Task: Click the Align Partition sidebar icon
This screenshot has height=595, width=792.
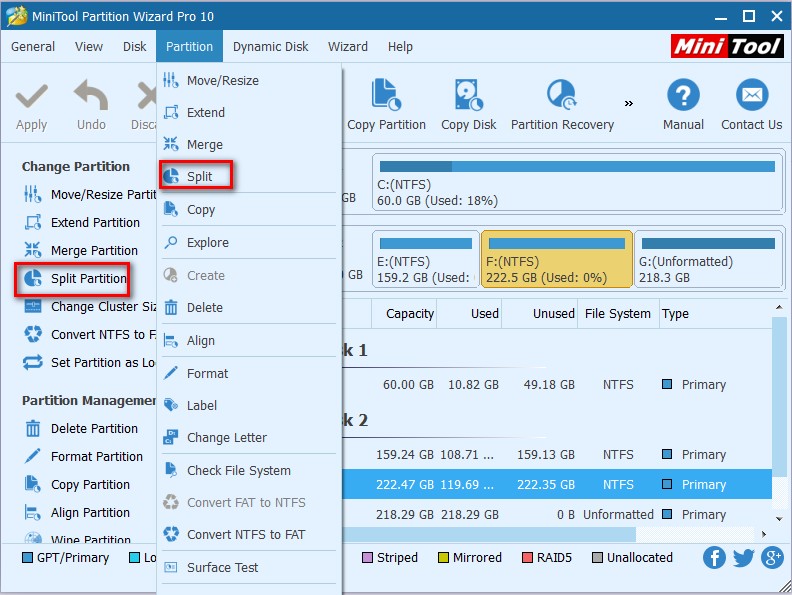Action: pos(33,513)
